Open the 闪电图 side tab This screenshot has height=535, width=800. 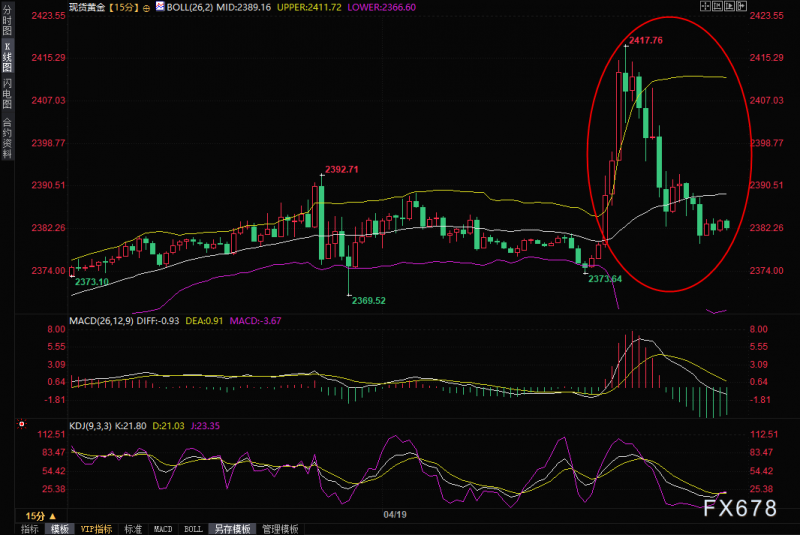click(7, 94)
